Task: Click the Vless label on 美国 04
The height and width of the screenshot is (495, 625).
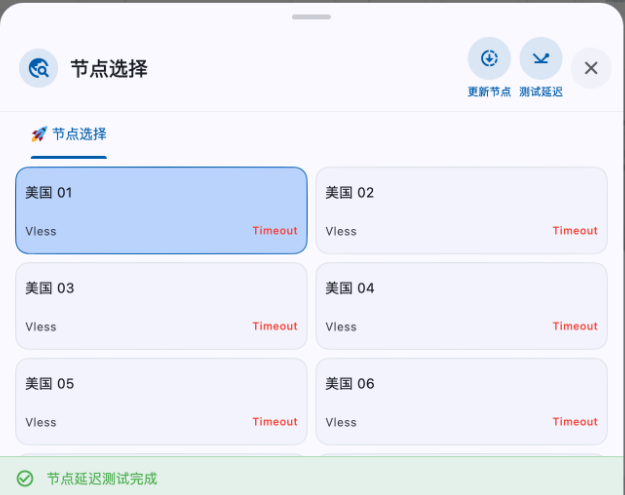Action: pyautogui.click(x=341, y=327)
